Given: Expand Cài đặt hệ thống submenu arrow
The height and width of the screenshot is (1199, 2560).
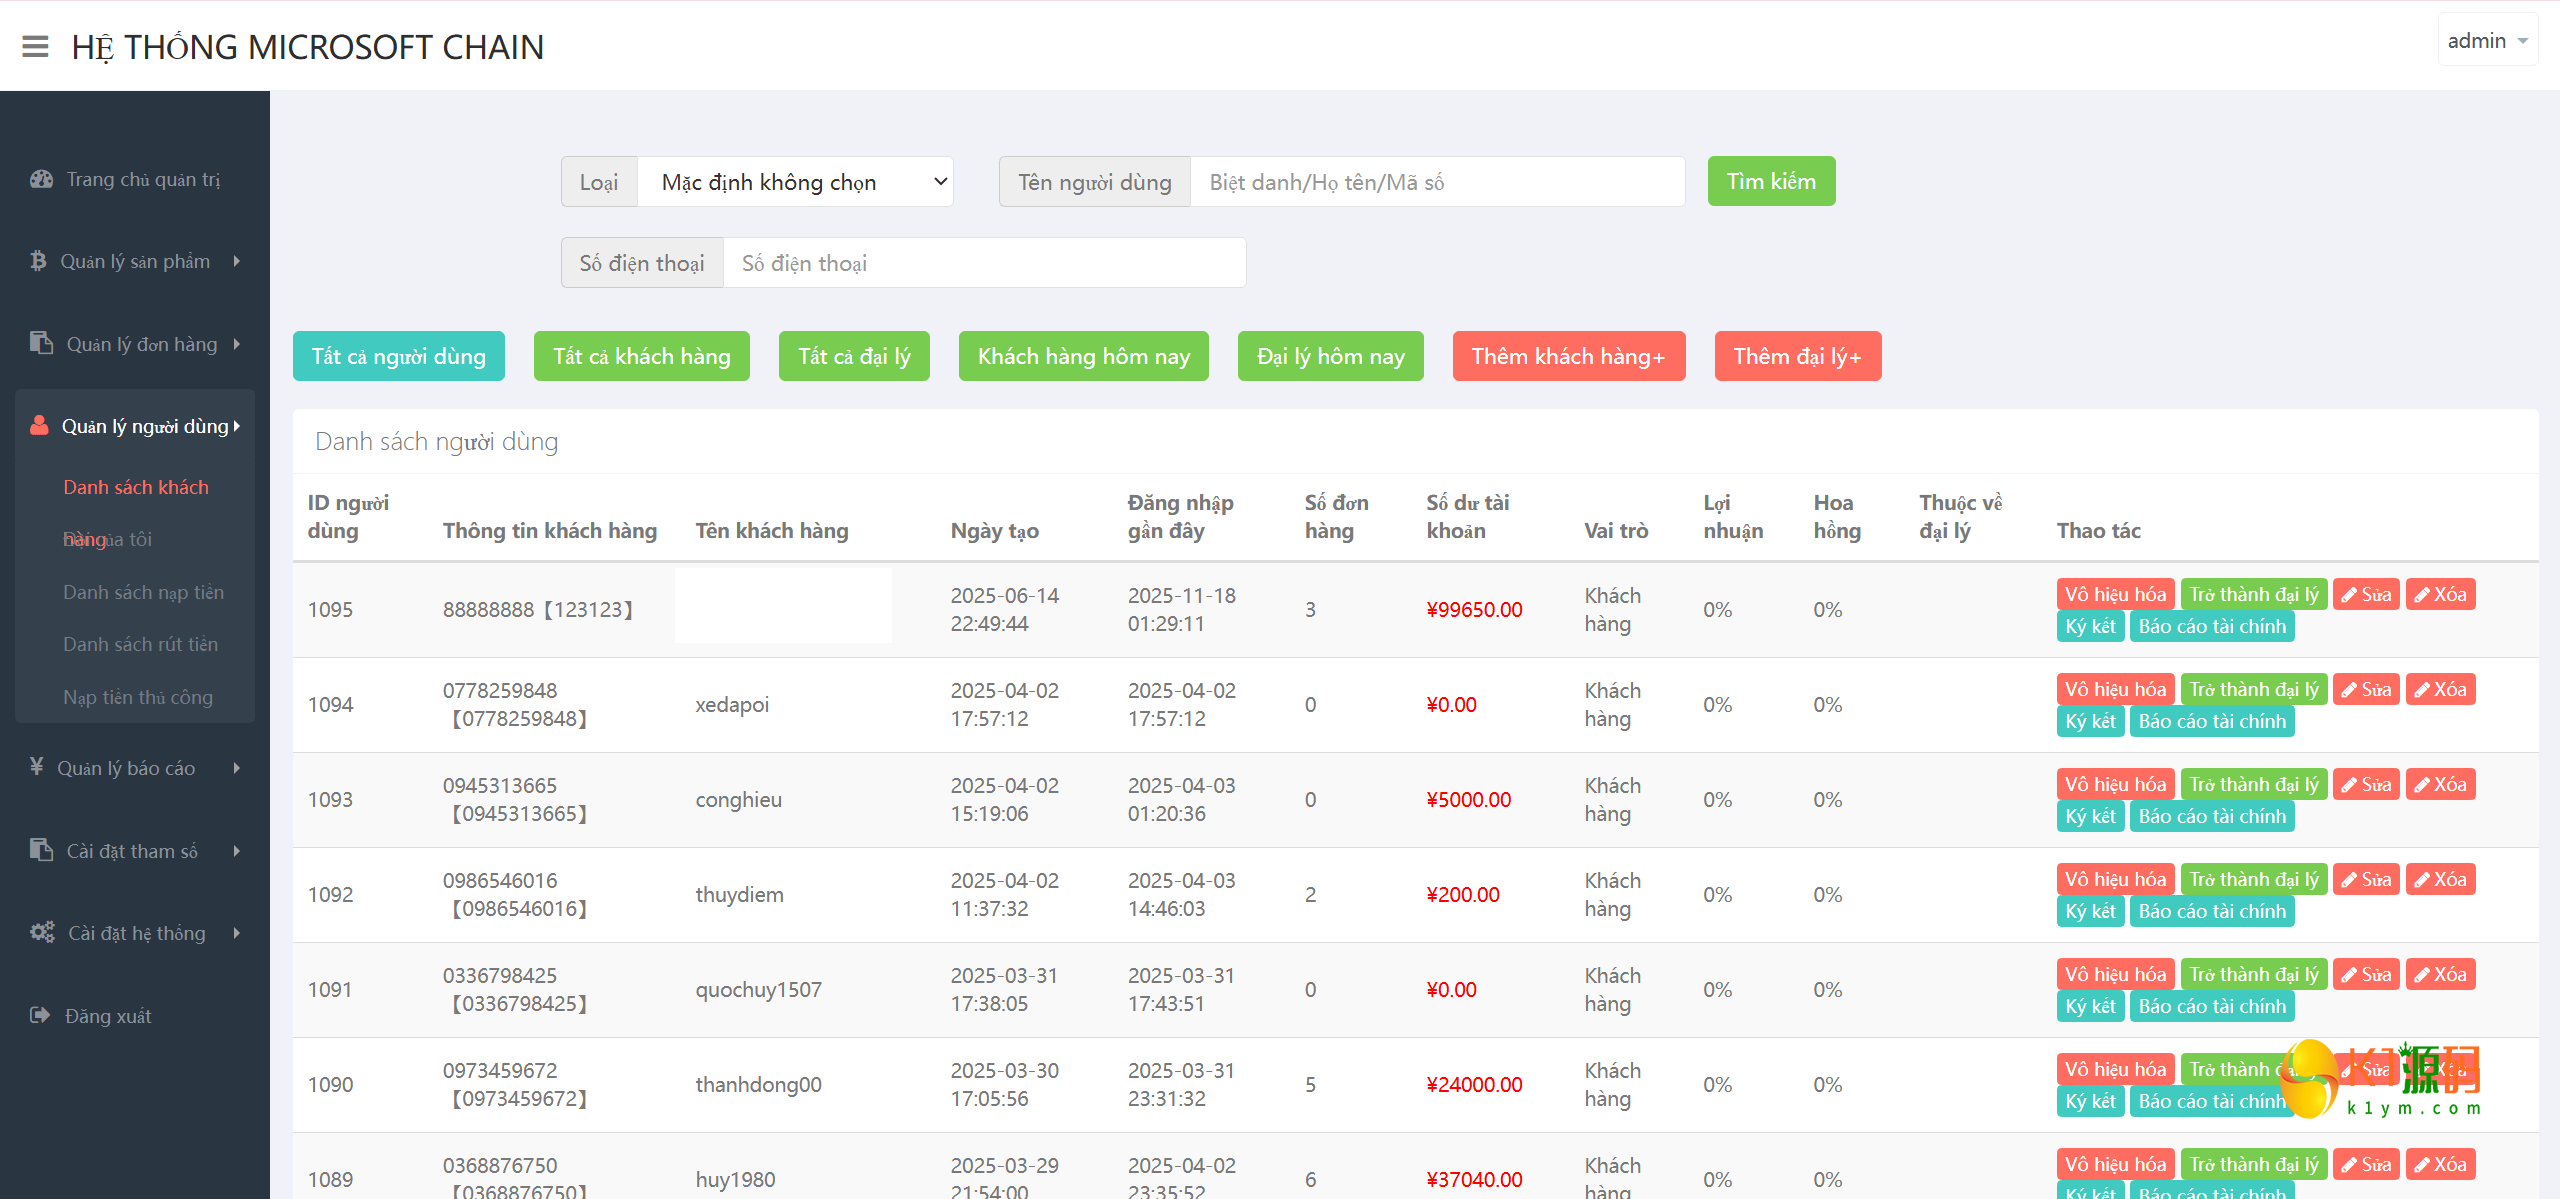Looking at the screenshot, I should 237,933.
